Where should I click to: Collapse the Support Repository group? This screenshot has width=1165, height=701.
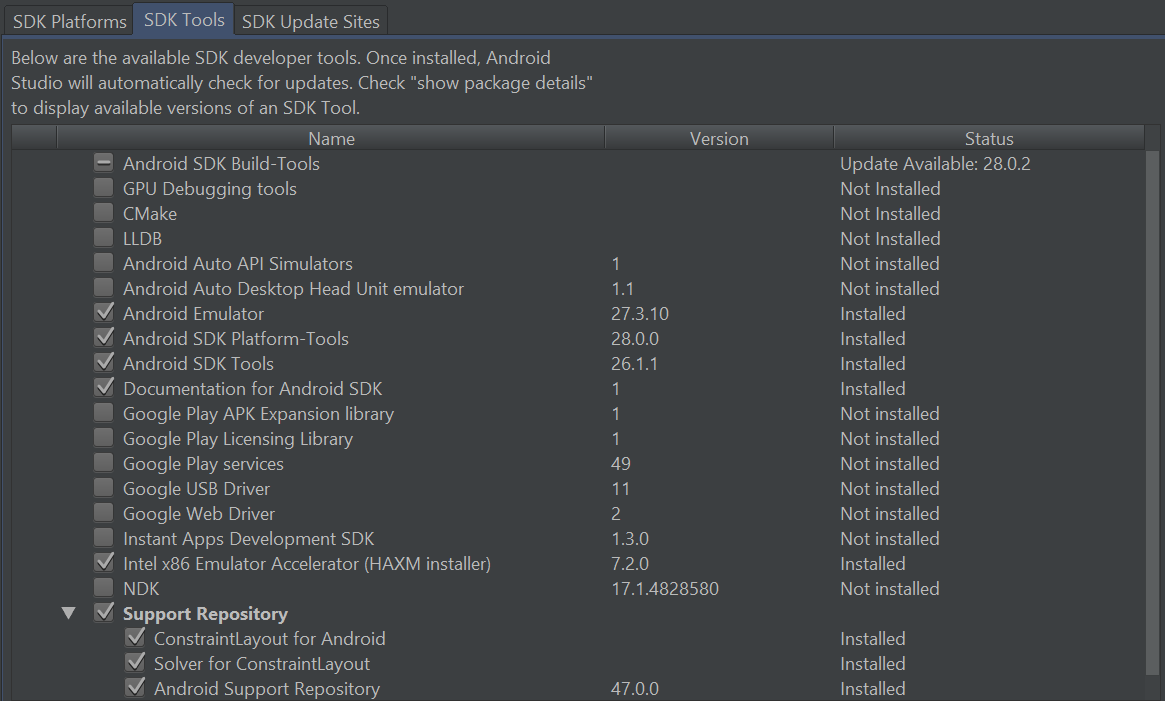click(x=68, y=613)
